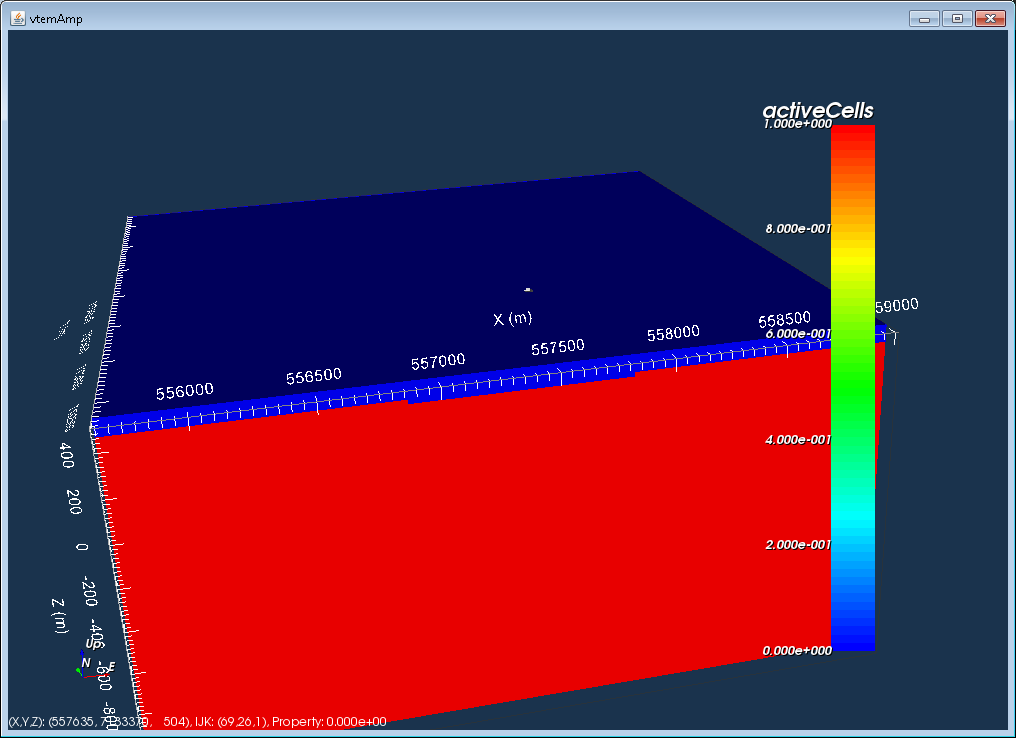Close the vtemAmp window
The width and height of the screenshot is (1016, 738).
coord(991,19)
